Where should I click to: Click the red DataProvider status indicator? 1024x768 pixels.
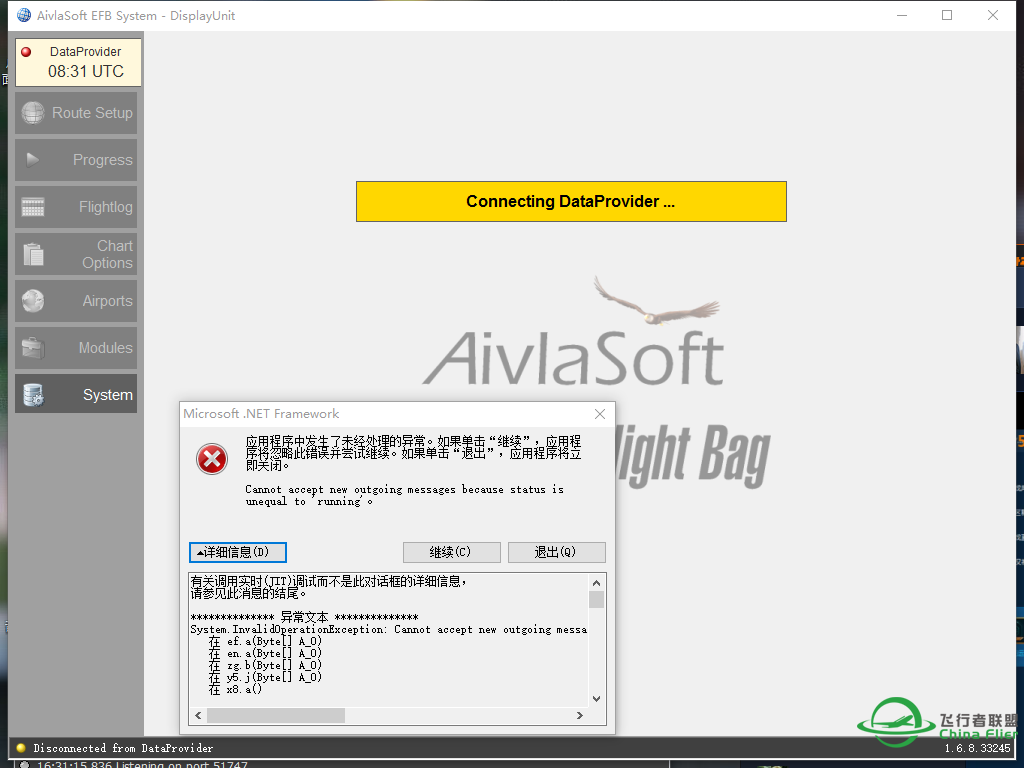point(26,52)
